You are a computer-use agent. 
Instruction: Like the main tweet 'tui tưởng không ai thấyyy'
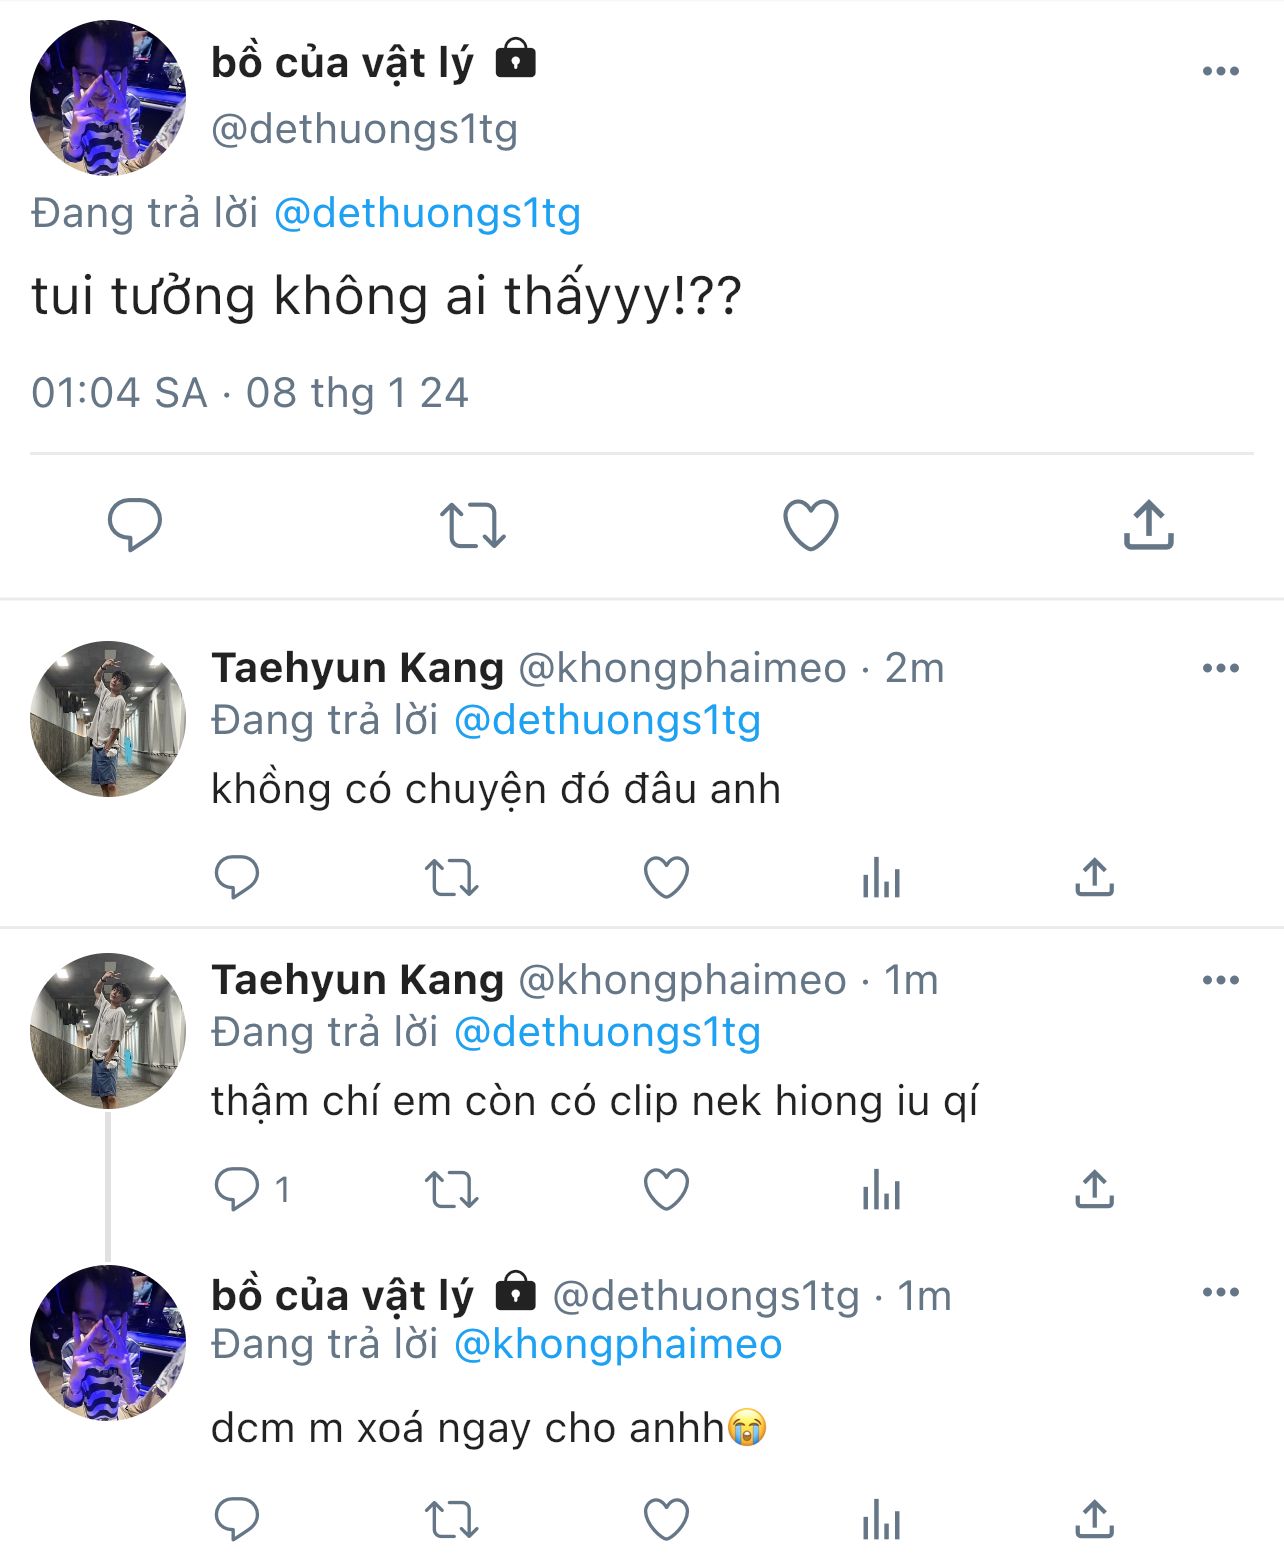coord(810,525)
